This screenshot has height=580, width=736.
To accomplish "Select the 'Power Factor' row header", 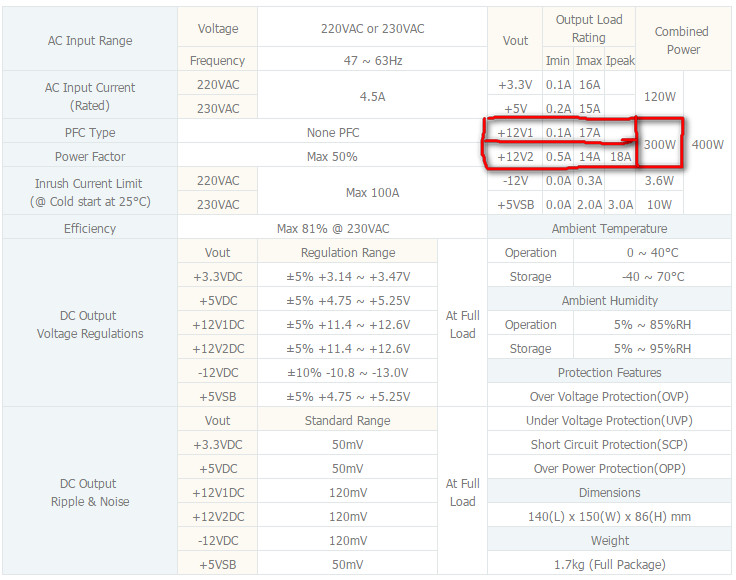I will point(90,156).
